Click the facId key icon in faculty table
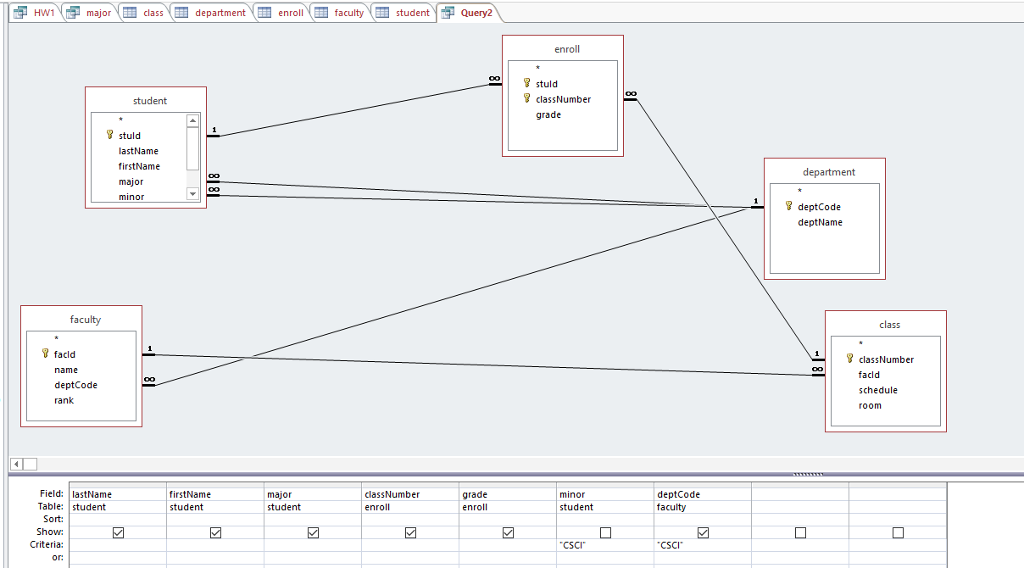This screenshot has height=568, width=1024. 45,353
